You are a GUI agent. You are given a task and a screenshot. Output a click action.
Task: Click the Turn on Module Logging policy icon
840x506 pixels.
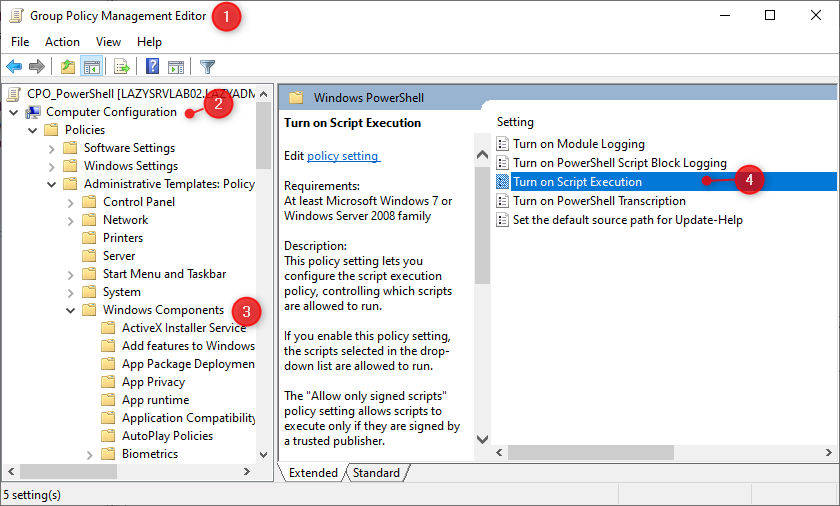[502, 144]
